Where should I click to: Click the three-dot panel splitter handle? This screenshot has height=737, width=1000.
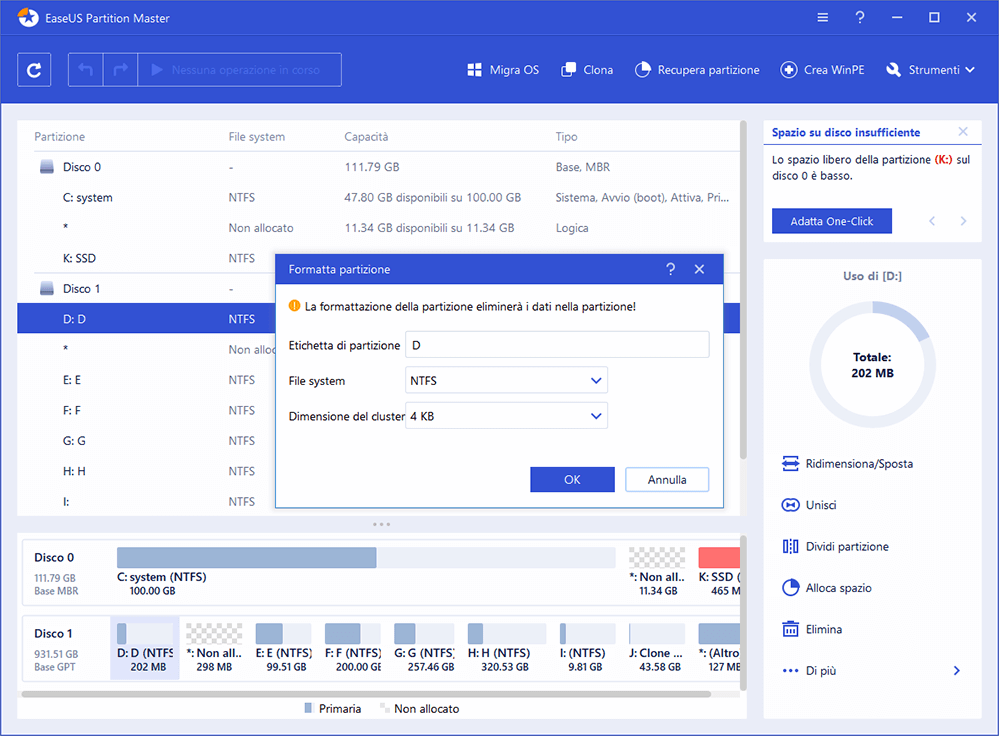click(x=381, y=524)
